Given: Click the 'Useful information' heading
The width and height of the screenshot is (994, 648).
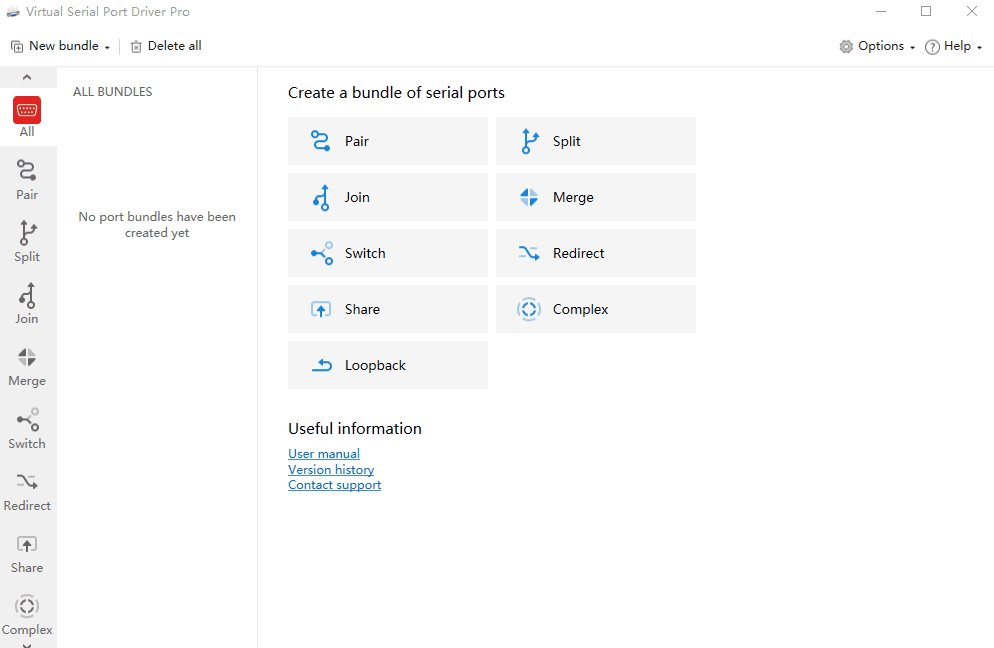Looking at the screenshot, I should [355, 429].
